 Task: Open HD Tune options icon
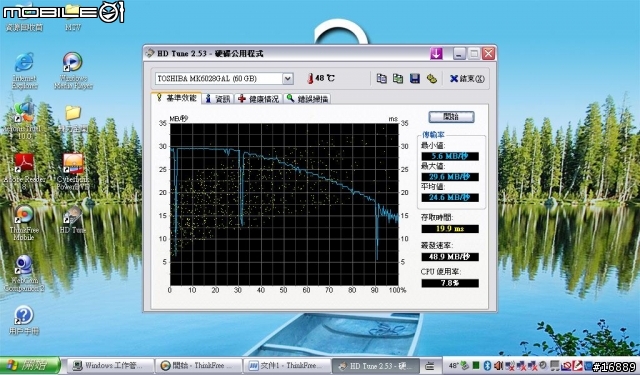(x=431, y=78)
